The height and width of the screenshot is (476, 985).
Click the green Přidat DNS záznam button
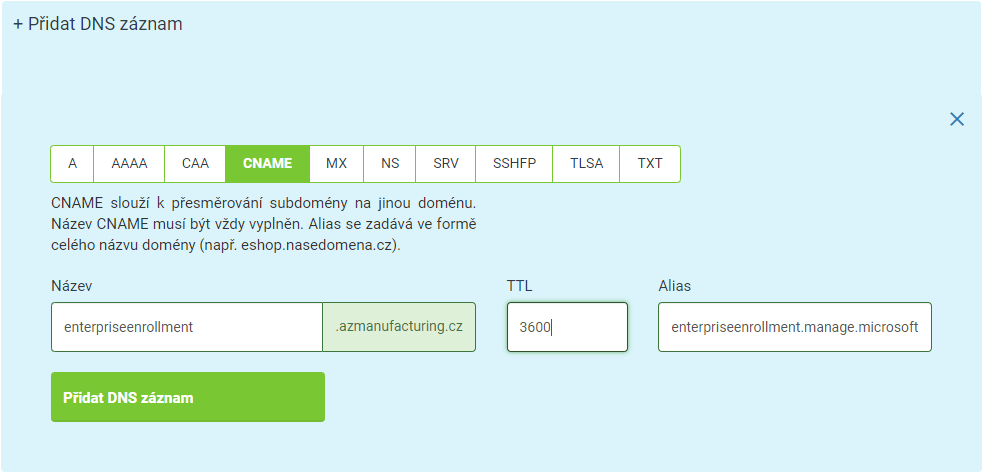(x=188, y=397)
